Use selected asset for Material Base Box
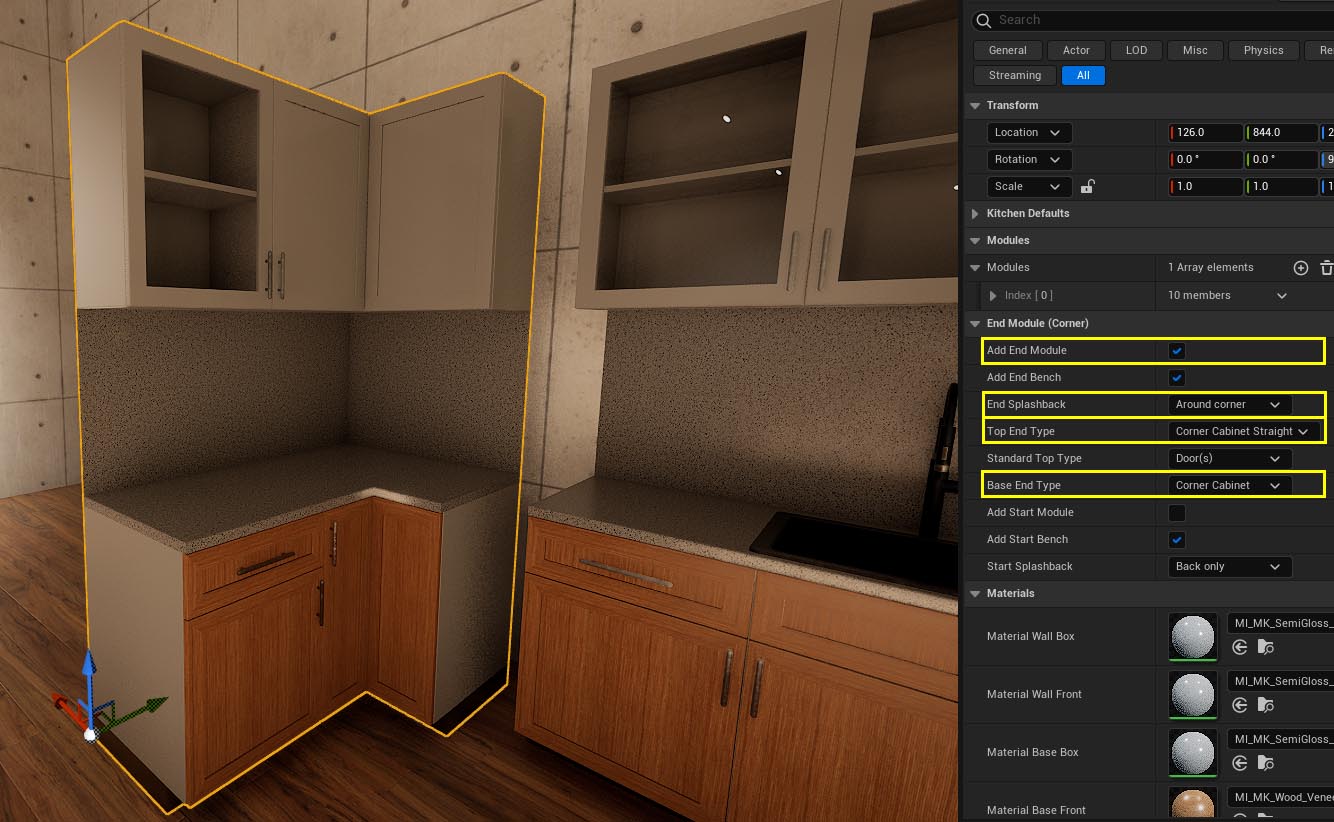The image size is (1334, 822). 1240,763
